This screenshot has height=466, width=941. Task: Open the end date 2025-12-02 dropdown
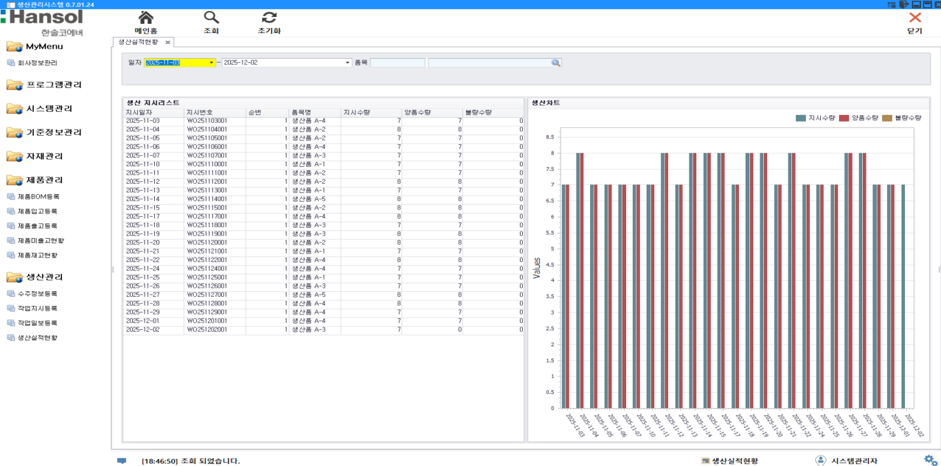pos(347,63)
